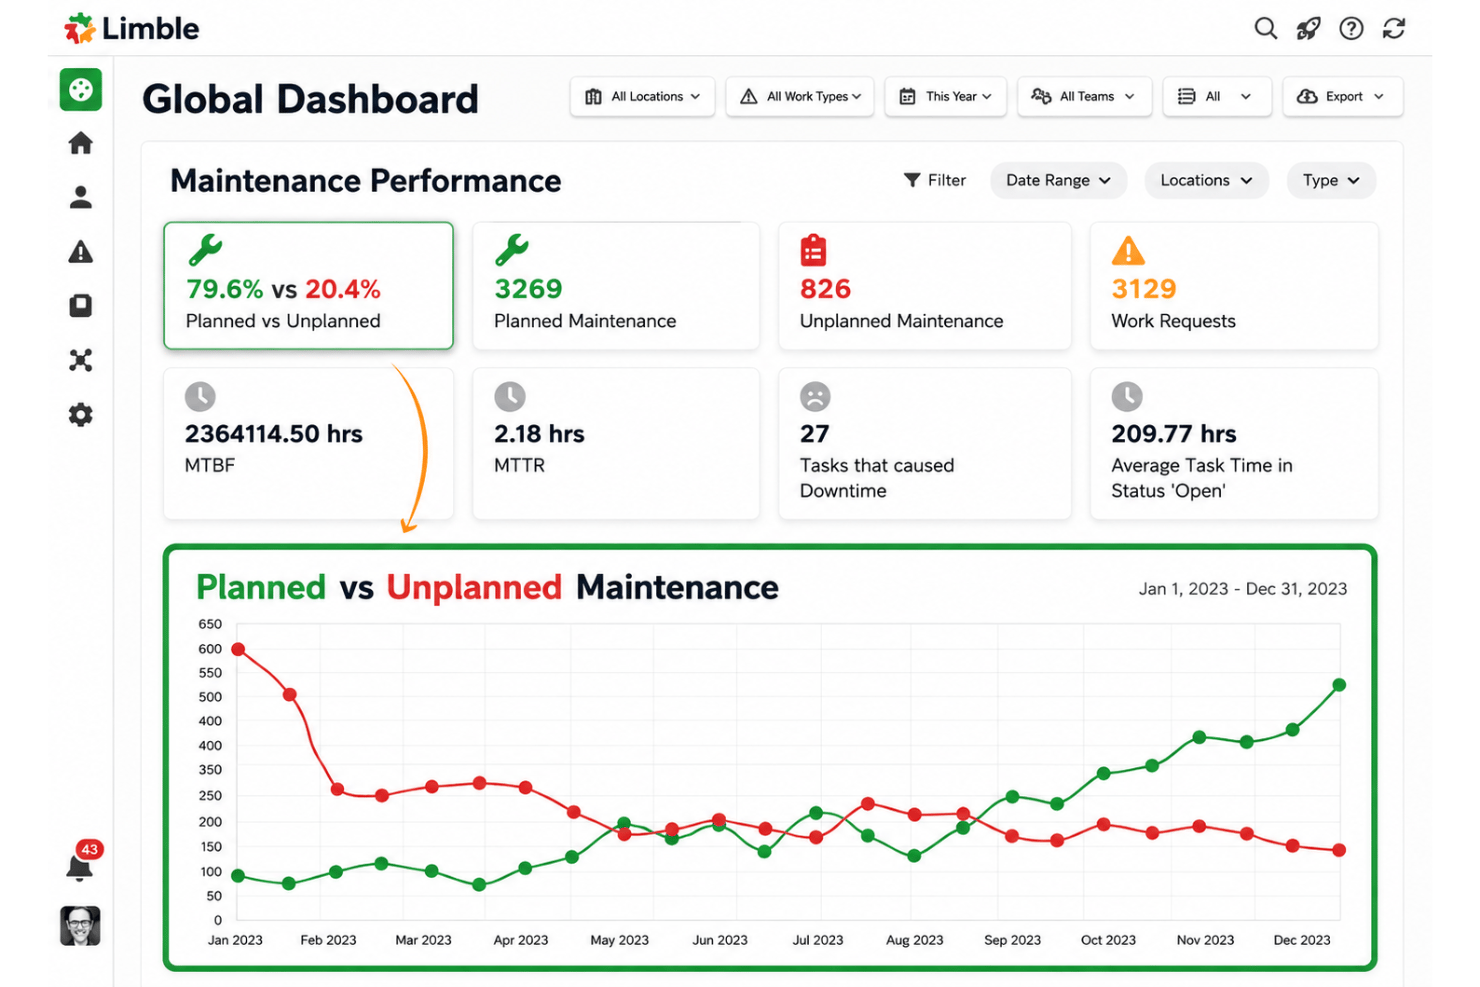Open the settings gear in sidebar
The width and height of the screenshot is (1480, 987).
tap(80, 414)
